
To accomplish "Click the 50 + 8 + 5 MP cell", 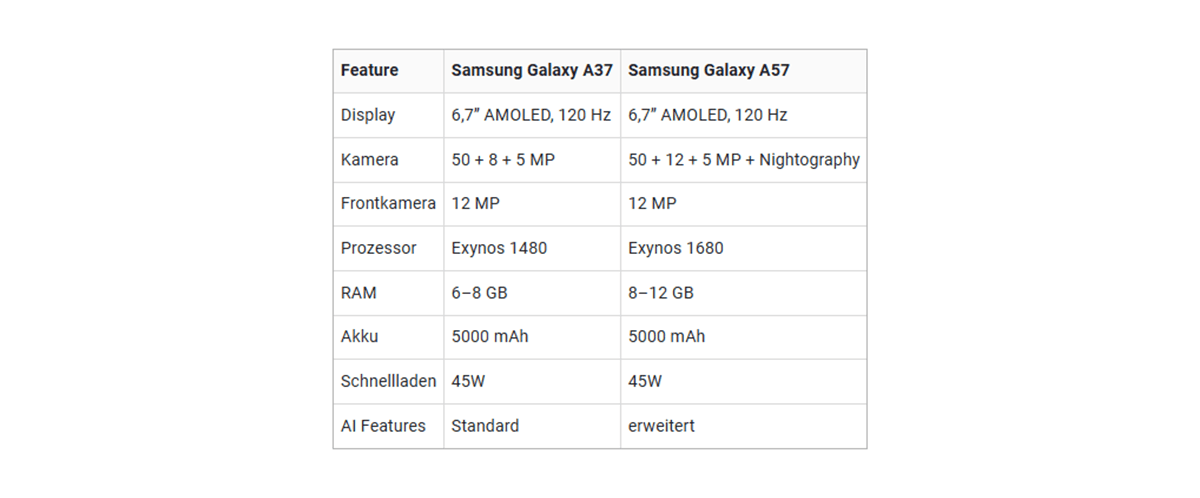I will pos(502,160).
